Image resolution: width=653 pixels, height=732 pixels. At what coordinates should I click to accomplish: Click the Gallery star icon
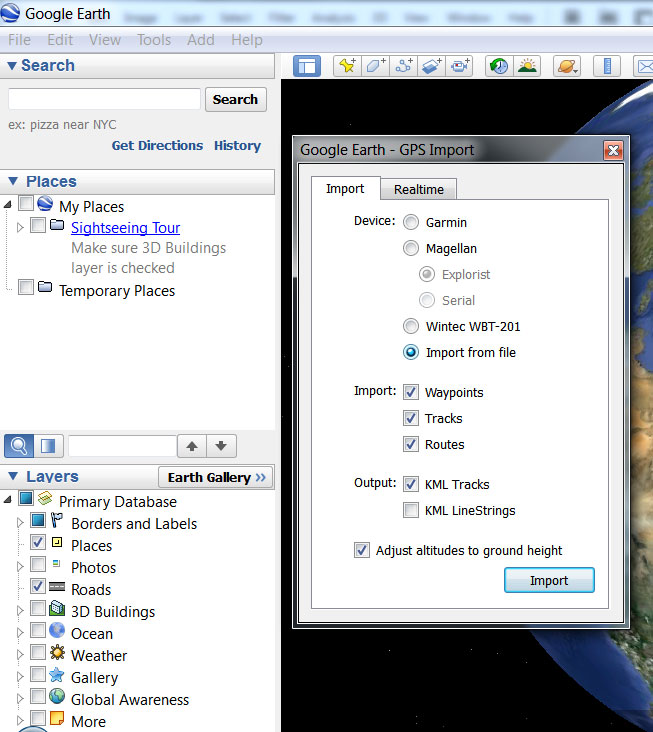tap(57, 674)
